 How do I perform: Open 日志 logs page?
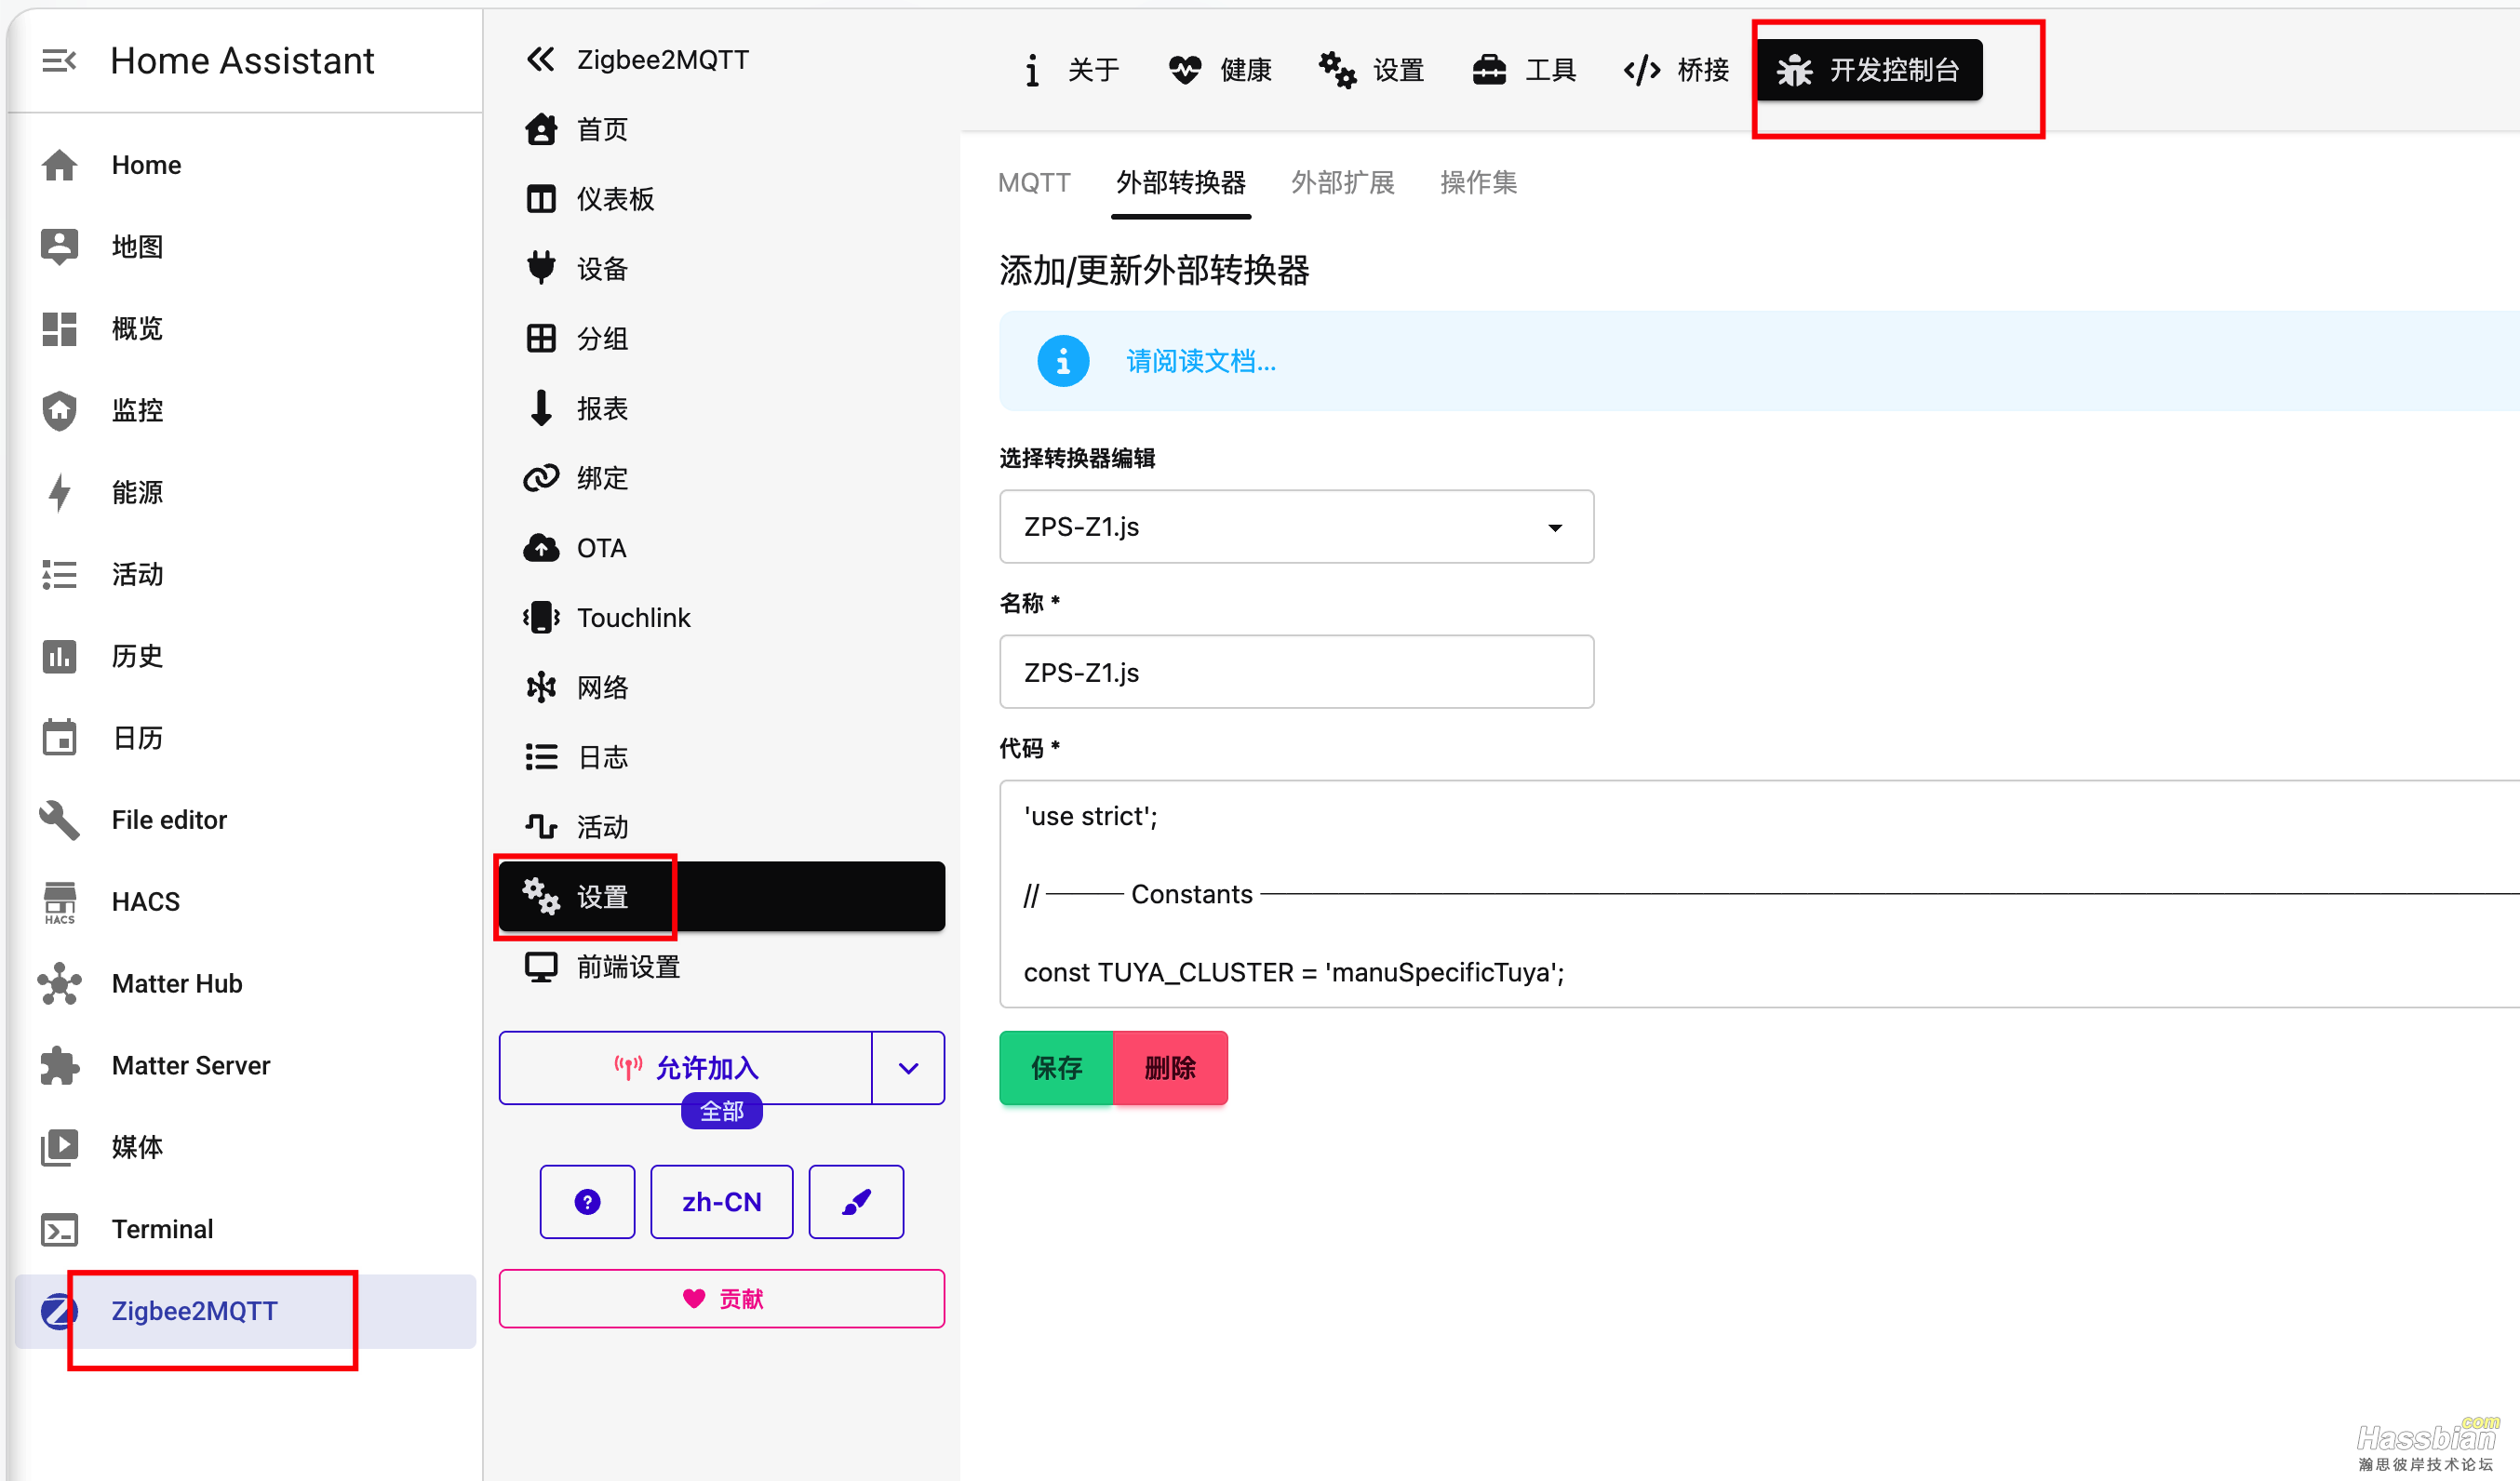click(721, 758)
